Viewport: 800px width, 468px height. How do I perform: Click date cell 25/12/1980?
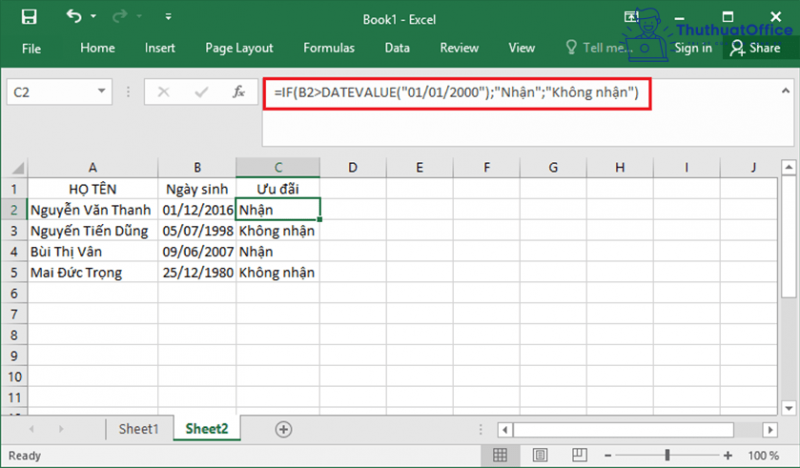pyautogui.click(x=197, y=273)
